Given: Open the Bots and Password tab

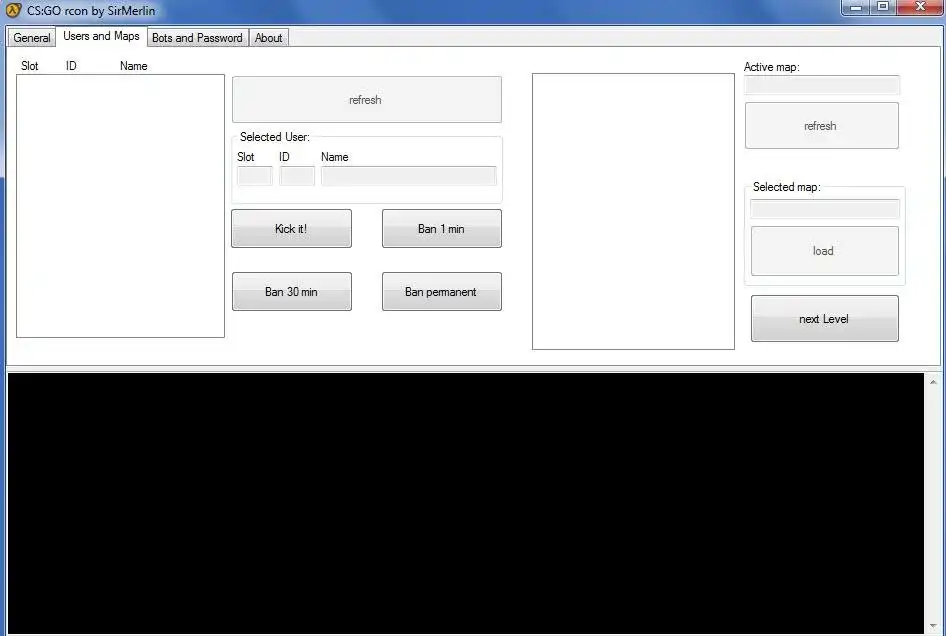Looking at the screenshot, I should [x=197, y=37].
